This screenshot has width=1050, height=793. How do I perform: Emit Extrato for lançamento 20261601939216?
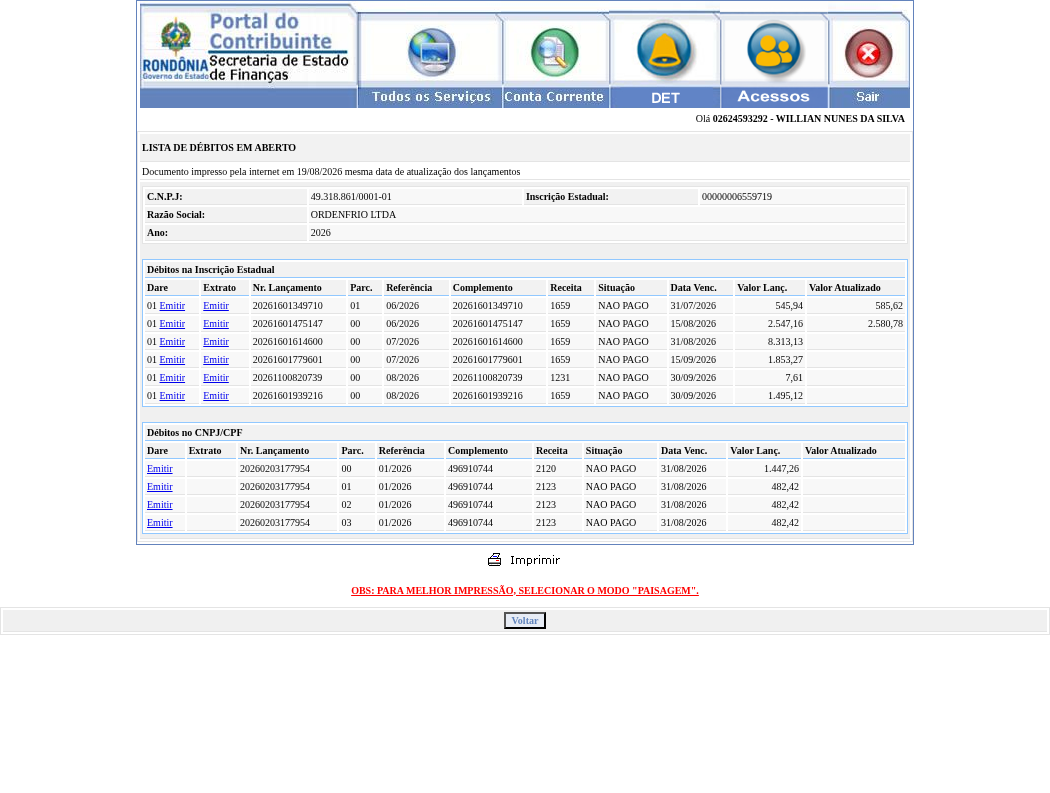tap(216, 396)
